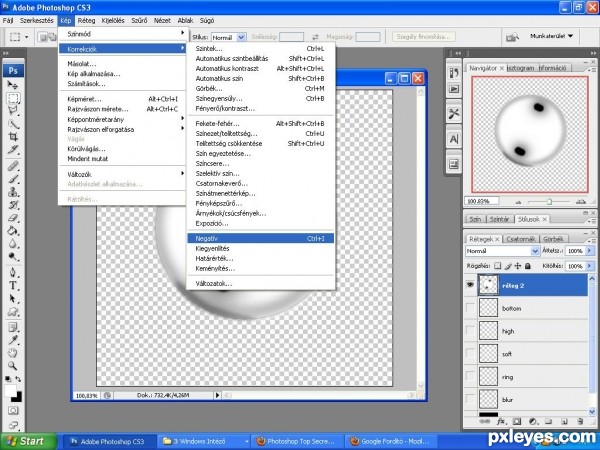The width and height of the screenshot is (600, 450).
Task: Select the Rectangular Marquee tool in toolbox
Action: (13, 98)
